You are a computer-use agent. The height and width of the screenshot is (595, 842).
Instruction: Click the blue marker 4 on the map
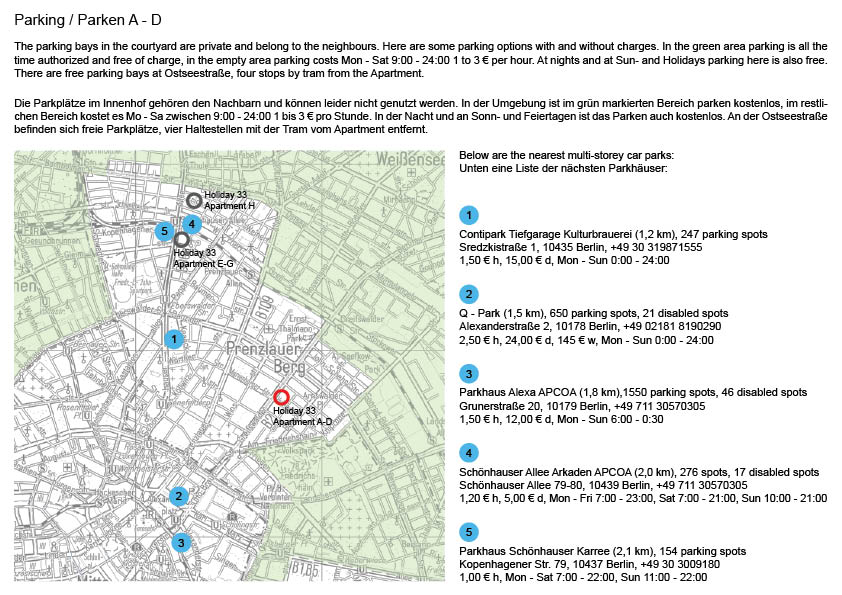tap(192, 224)
